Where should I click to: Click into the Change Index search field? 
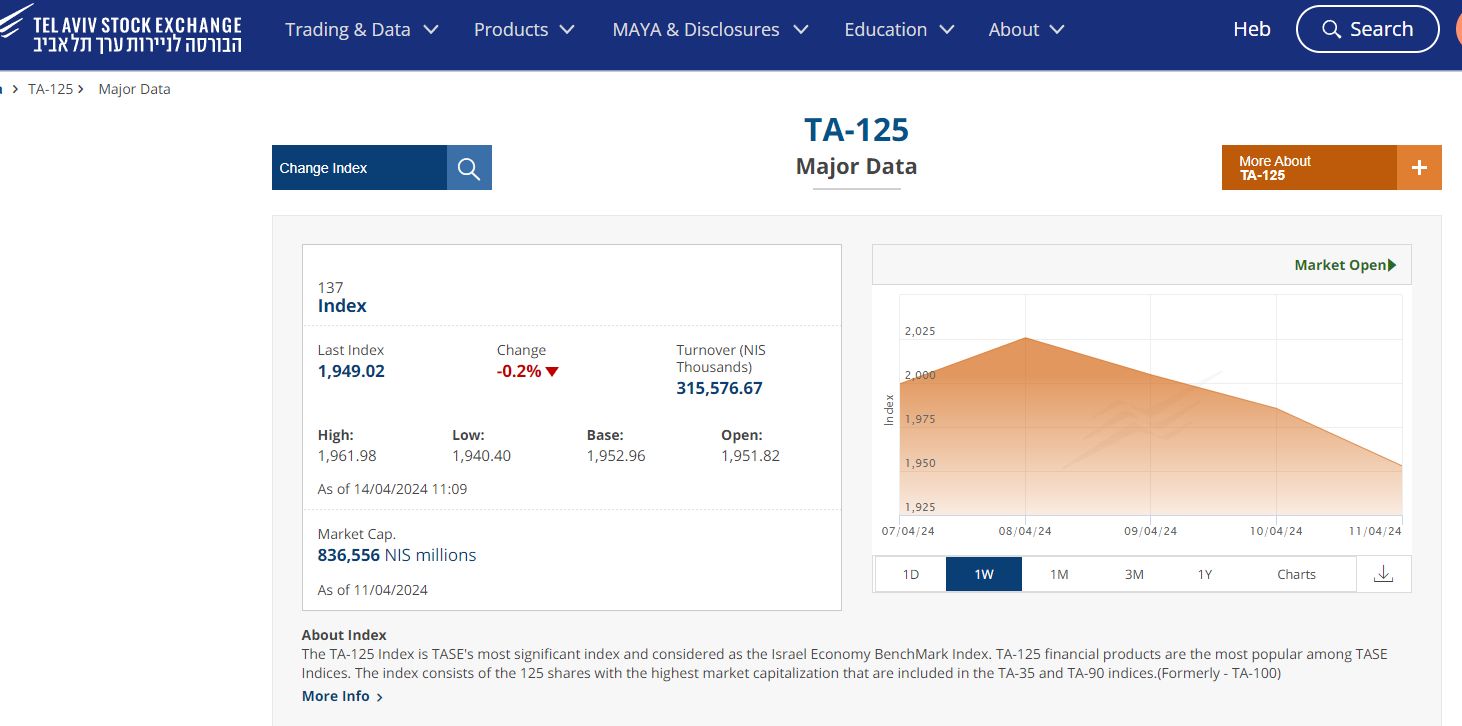point(359,168)
